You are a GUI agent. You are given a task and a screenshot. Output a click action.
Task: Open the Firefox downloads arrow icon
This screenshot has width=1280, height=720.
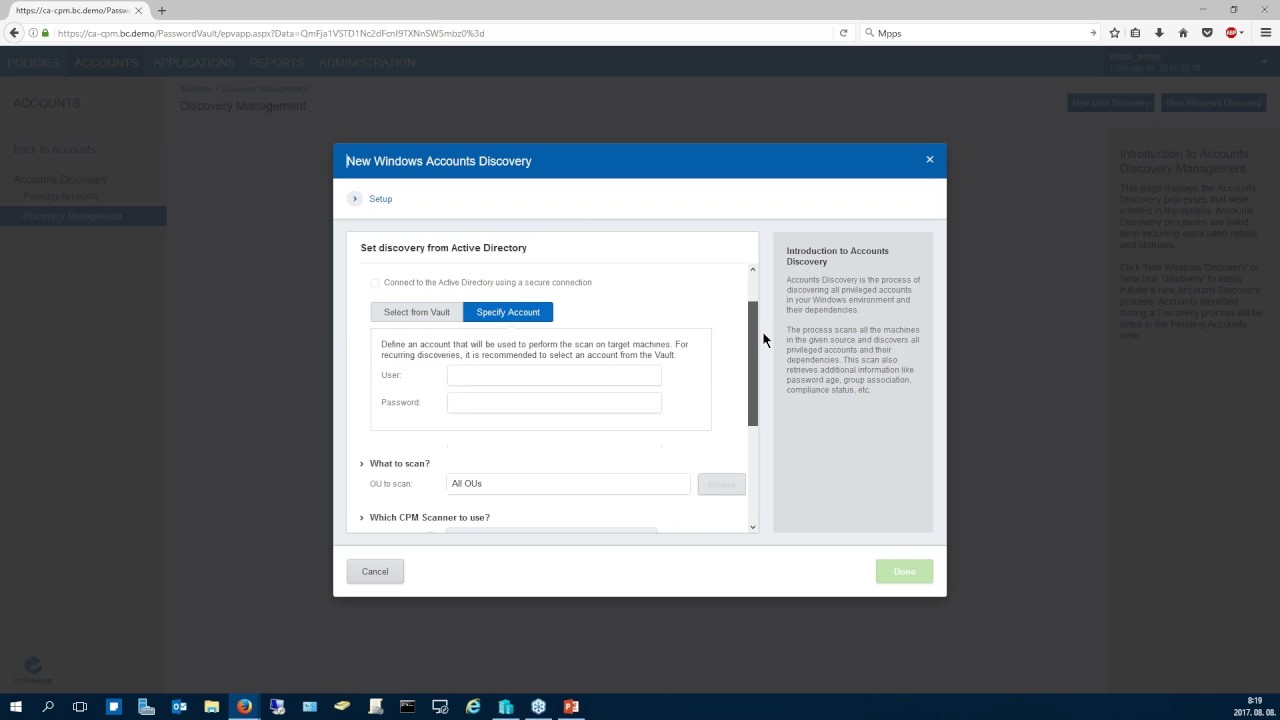coord(1159,33)
